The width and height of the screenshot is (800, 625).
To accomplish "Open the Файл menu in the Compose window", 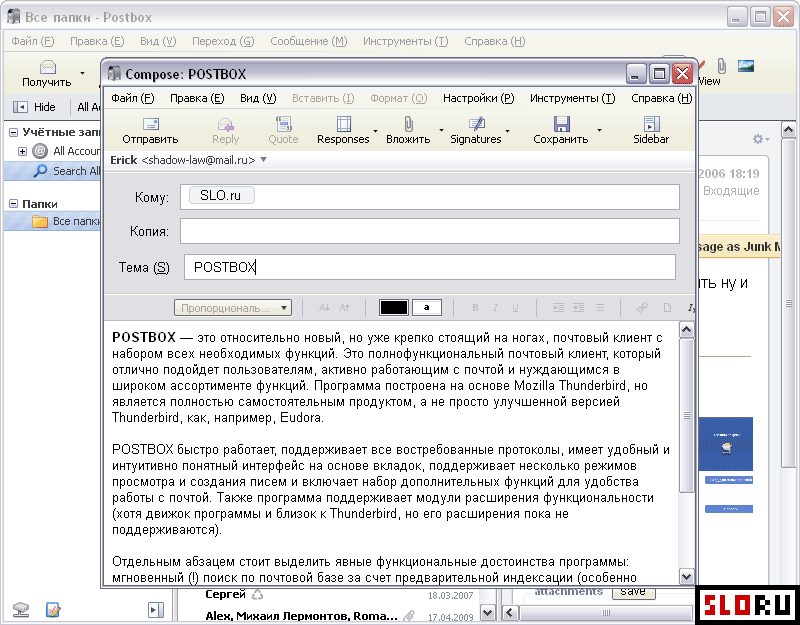I will pyautogui.click(x=133, y=98).
